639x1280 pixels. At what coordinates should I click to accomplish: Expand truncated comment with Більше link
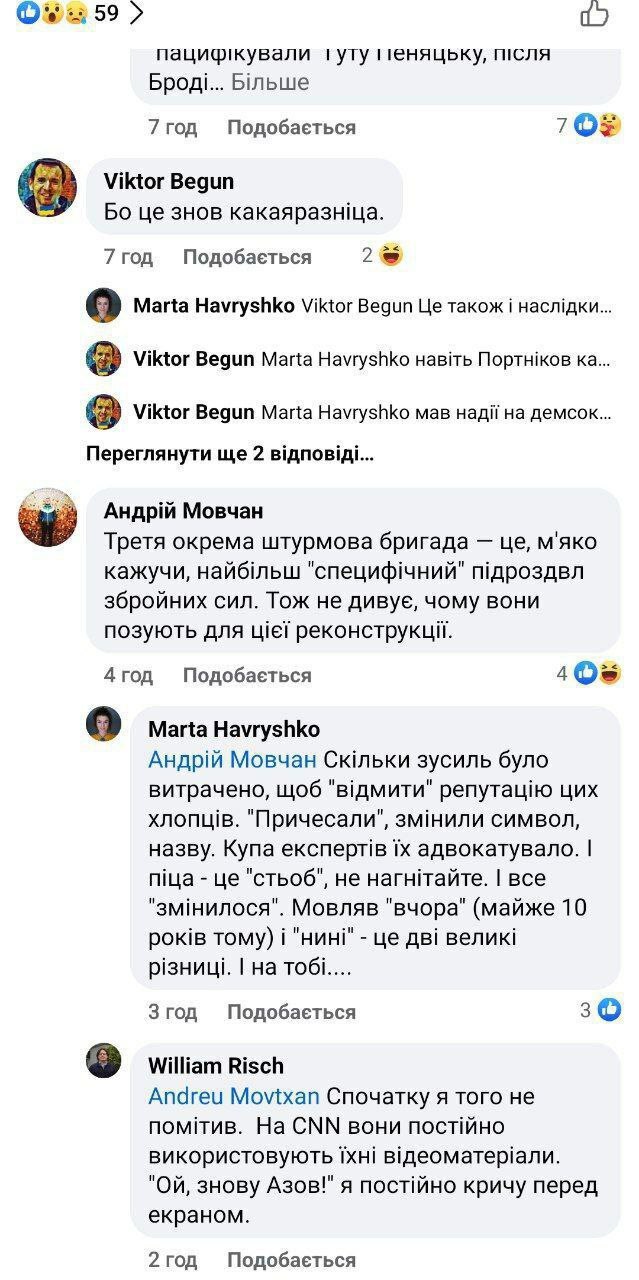(x=270, y=82)
